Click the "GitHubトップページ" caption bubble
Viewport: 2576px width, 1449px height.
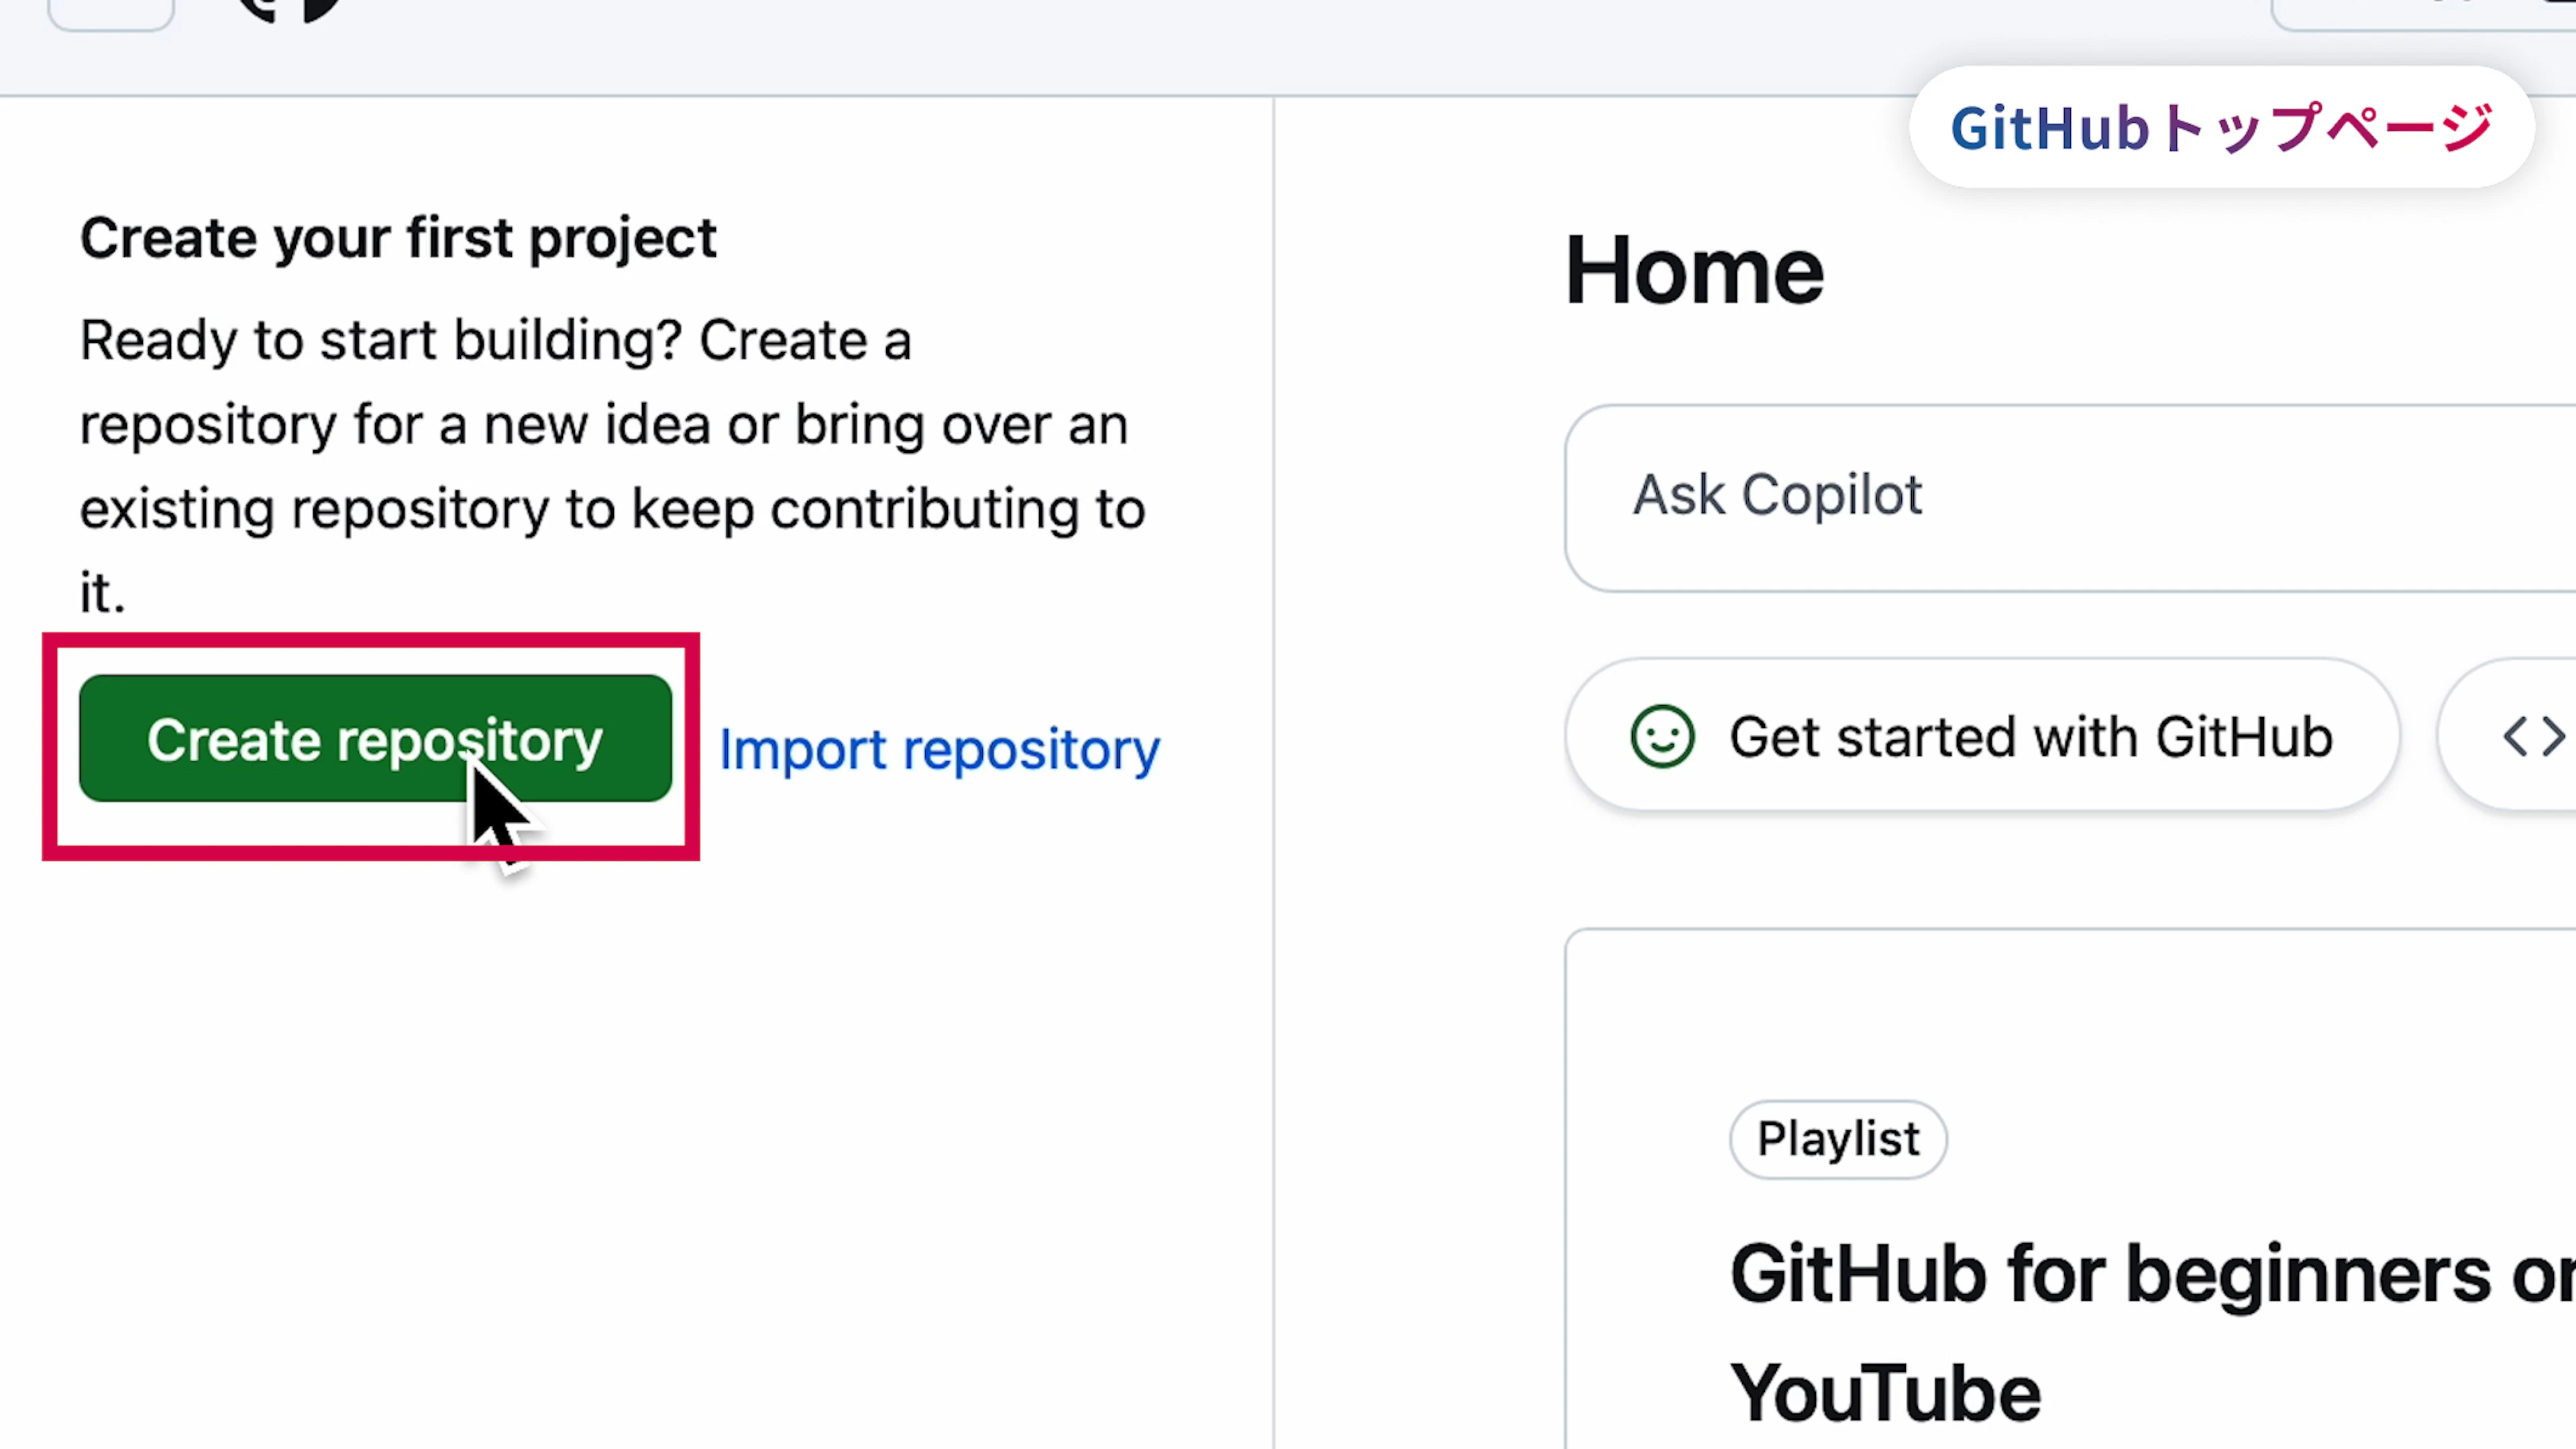click(x=2221, y=128)
